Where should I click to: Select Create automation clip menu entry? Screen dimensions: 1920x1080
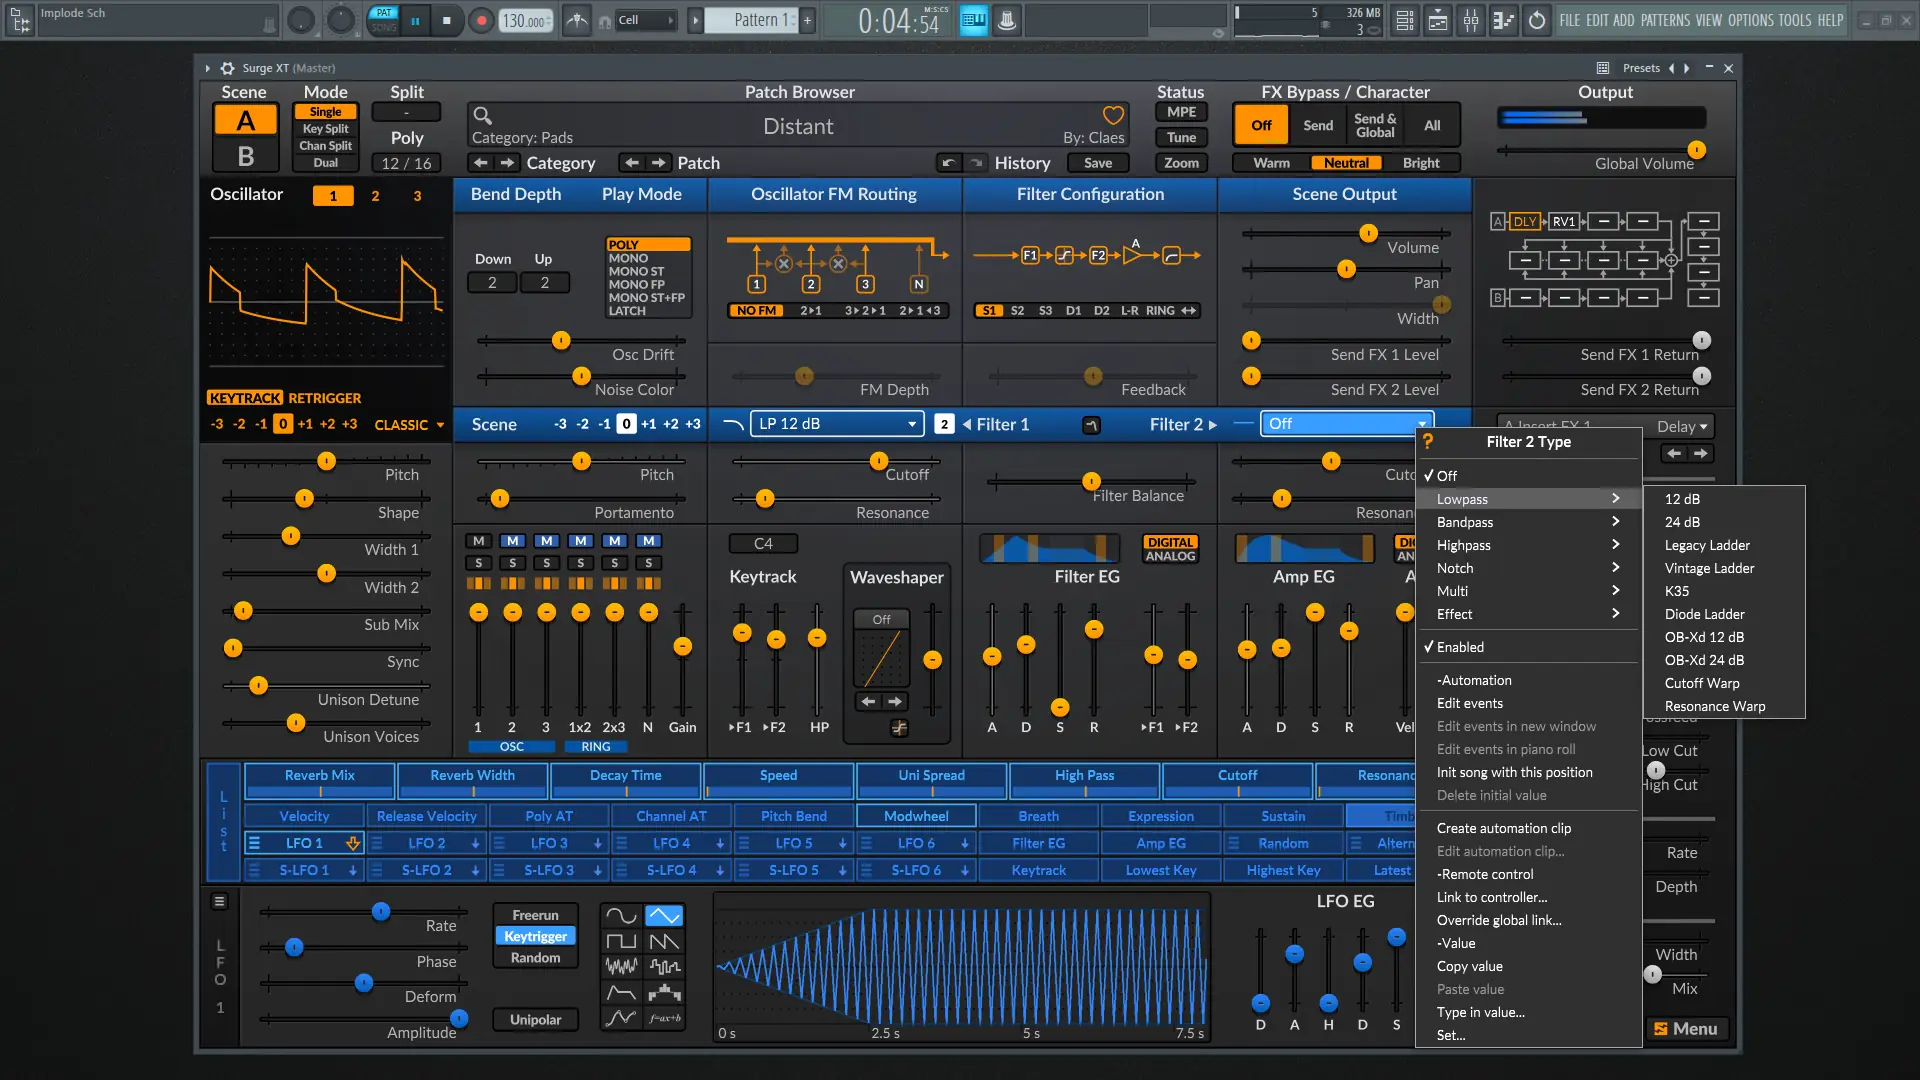point(1503,828)
